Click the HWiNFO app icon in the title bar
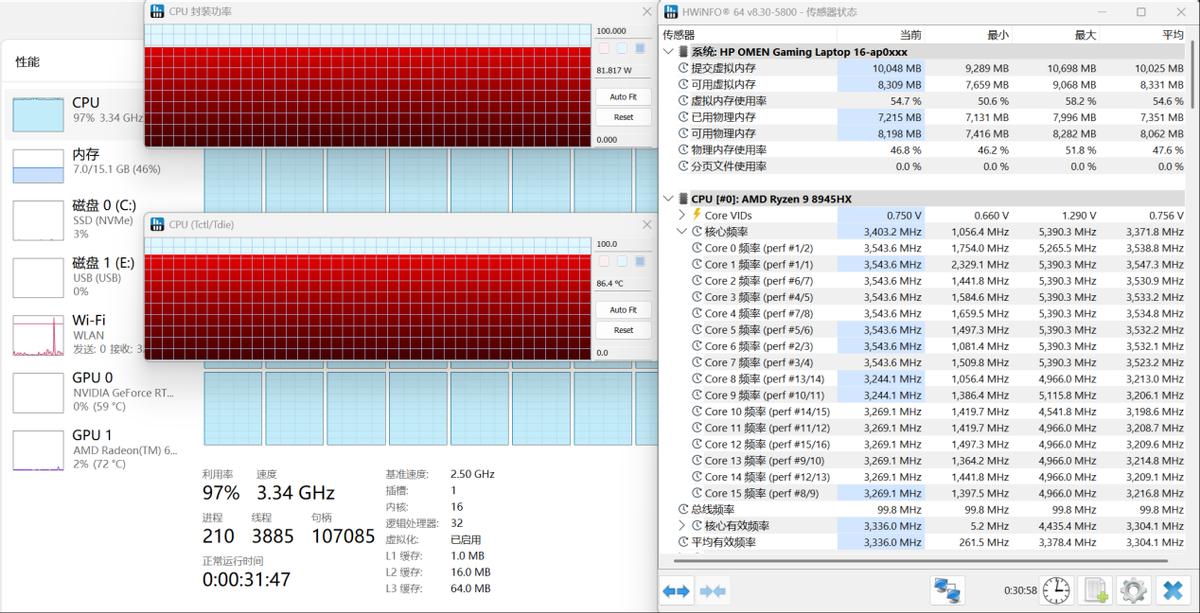The width and height of the screenshot is (1200, 613). click(670, 12)
